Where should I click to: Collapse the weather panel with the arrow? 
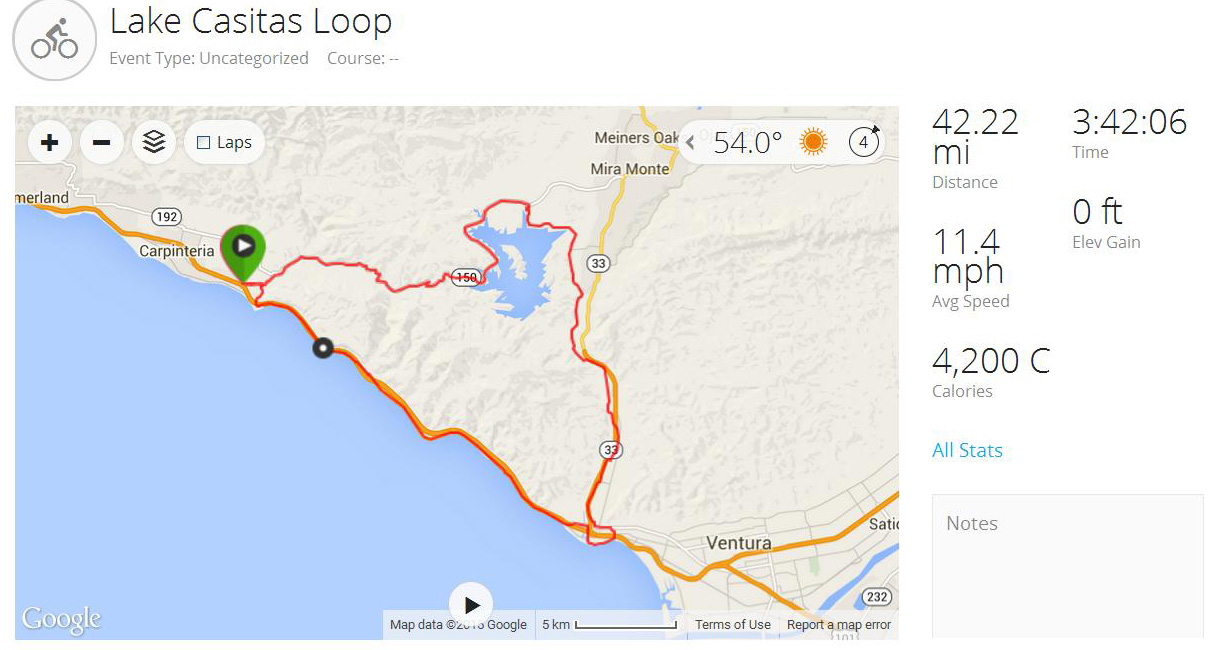[x=690, y=143]
